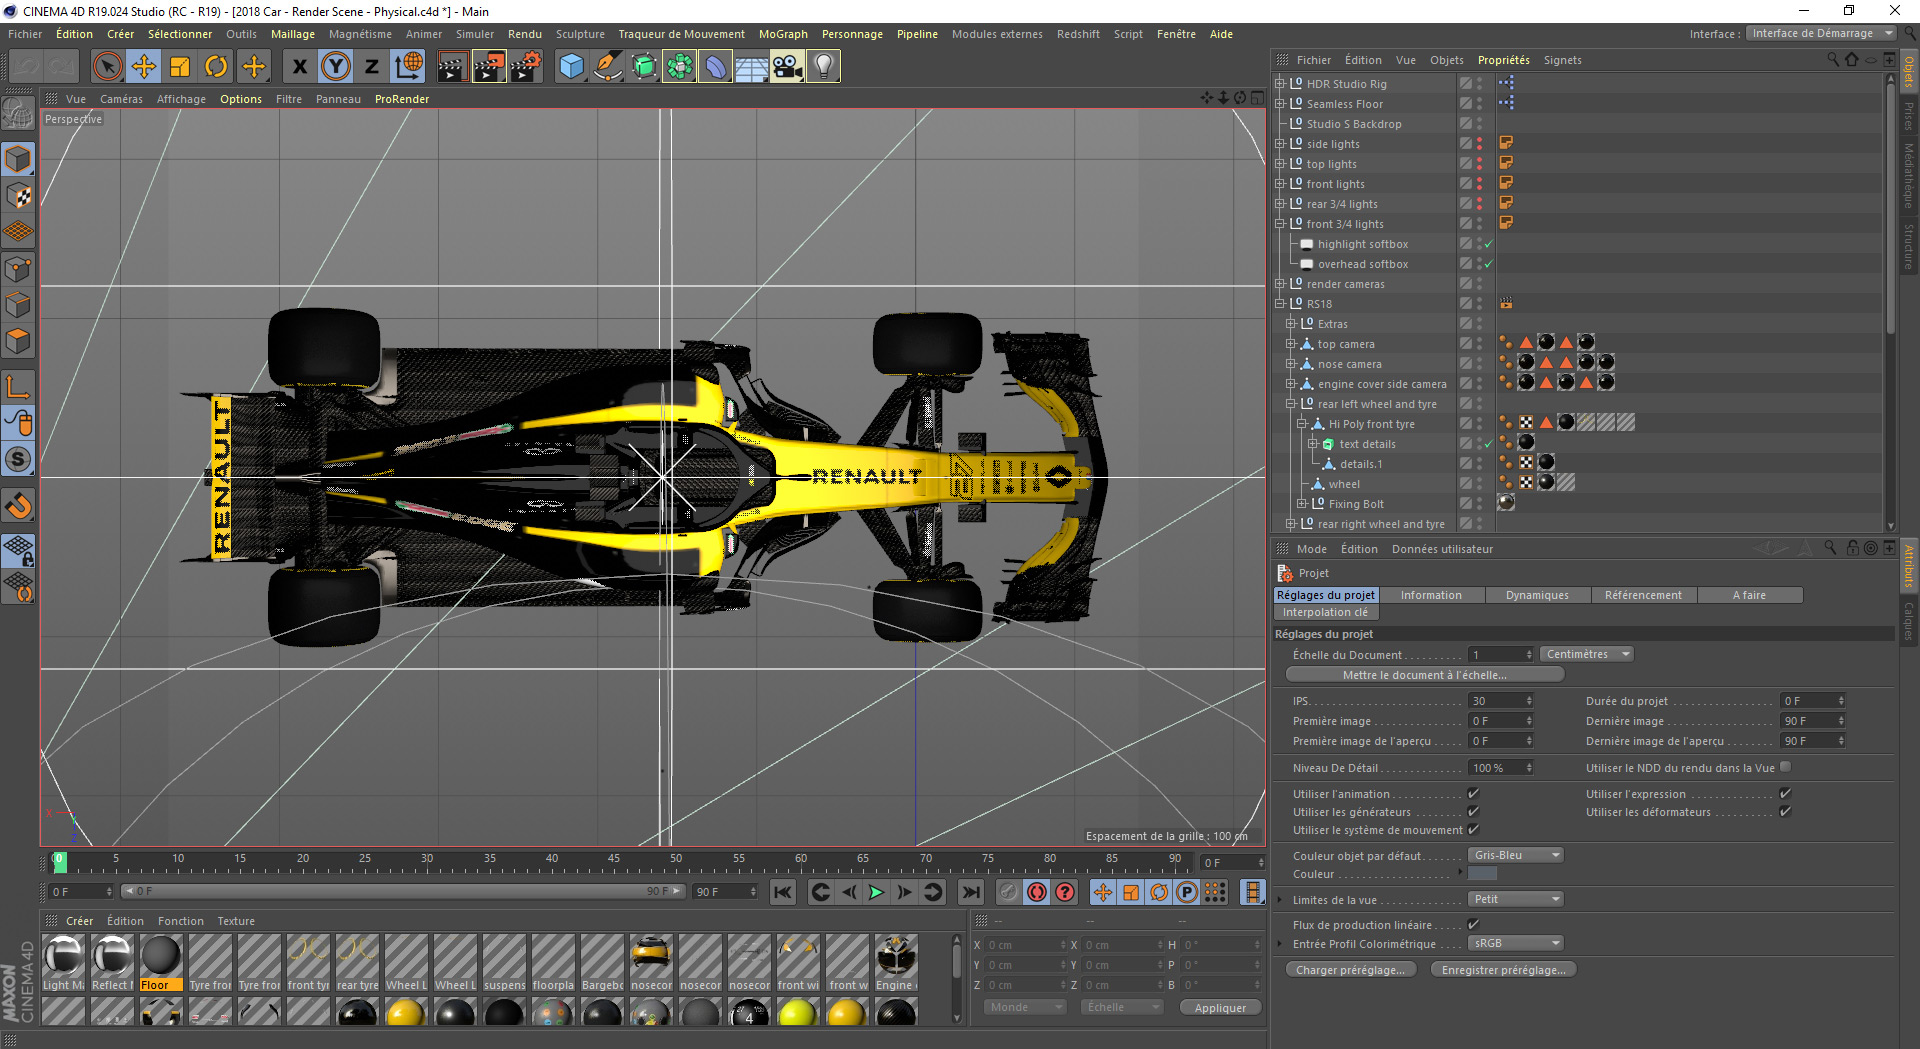Switch to Model mode in left palette
This screenshot has width=1920, height=1049.
tap(18, 159)
